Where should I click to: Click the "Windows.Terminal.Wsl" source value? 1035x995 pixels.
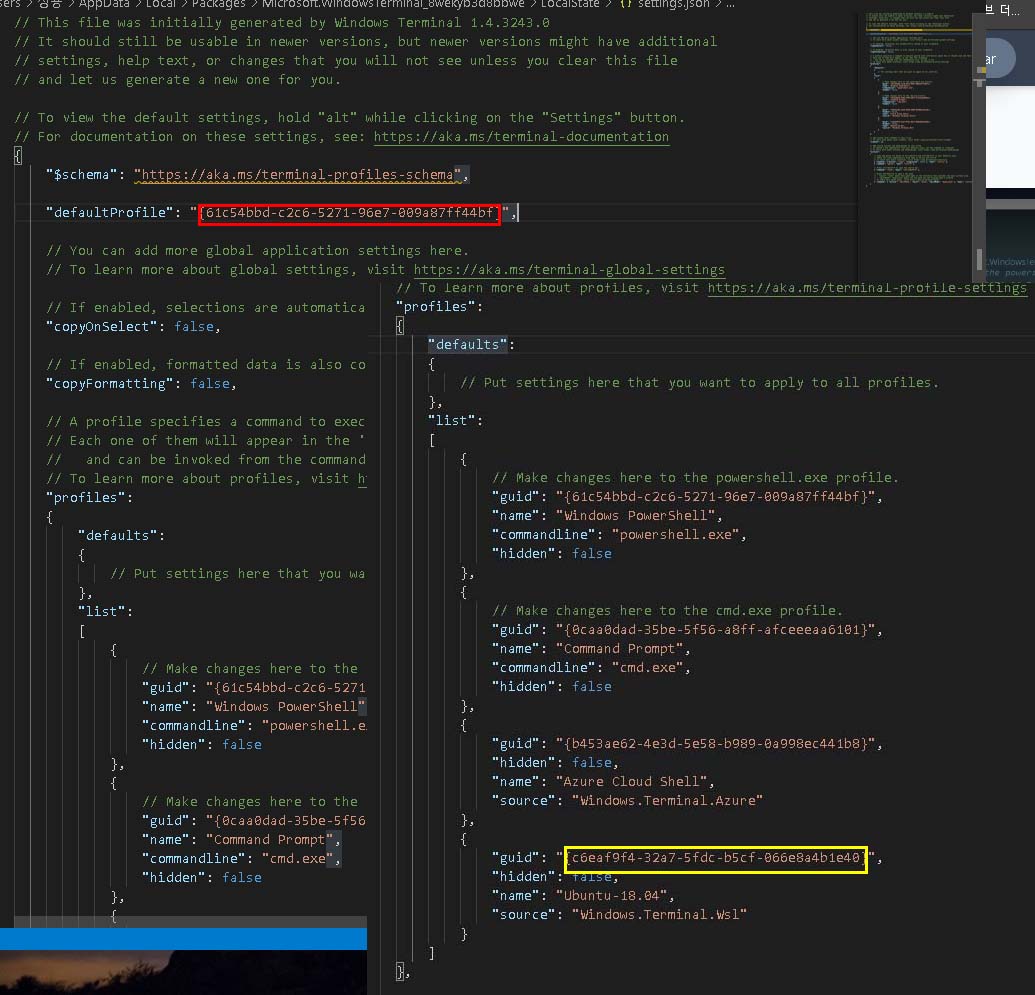(x=659, y=915)
